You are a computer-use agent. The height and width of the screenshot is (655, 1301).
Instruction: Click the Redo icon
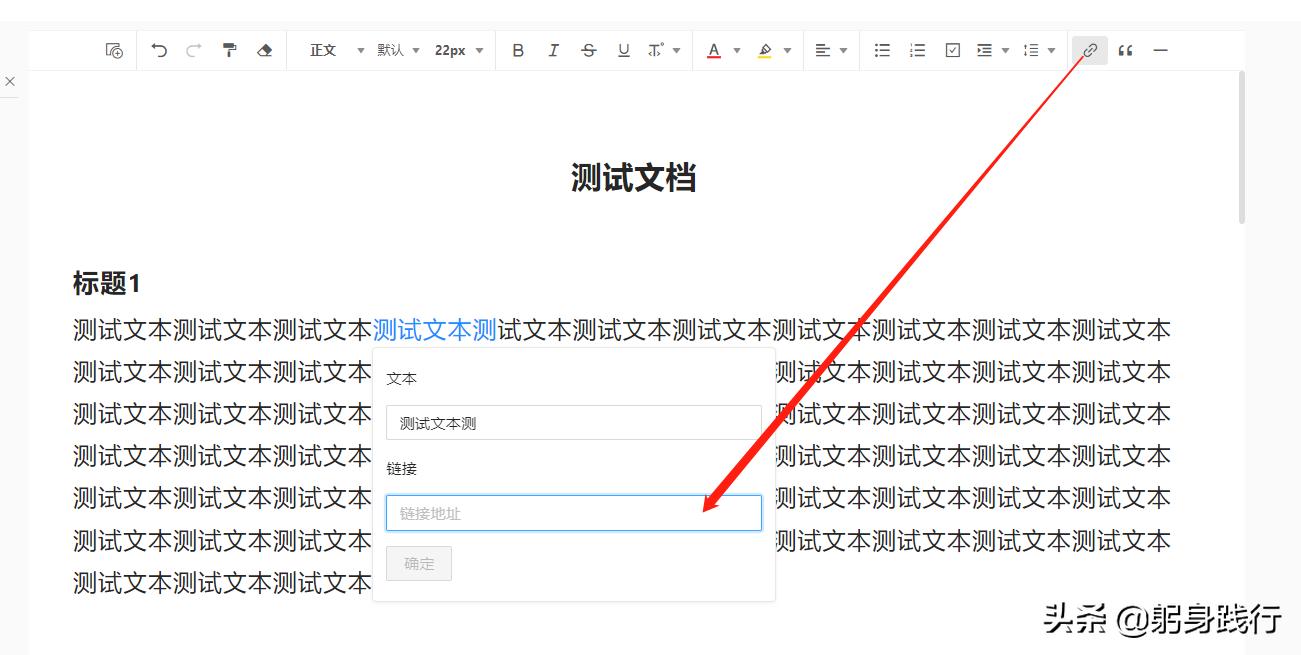(193, 50)
